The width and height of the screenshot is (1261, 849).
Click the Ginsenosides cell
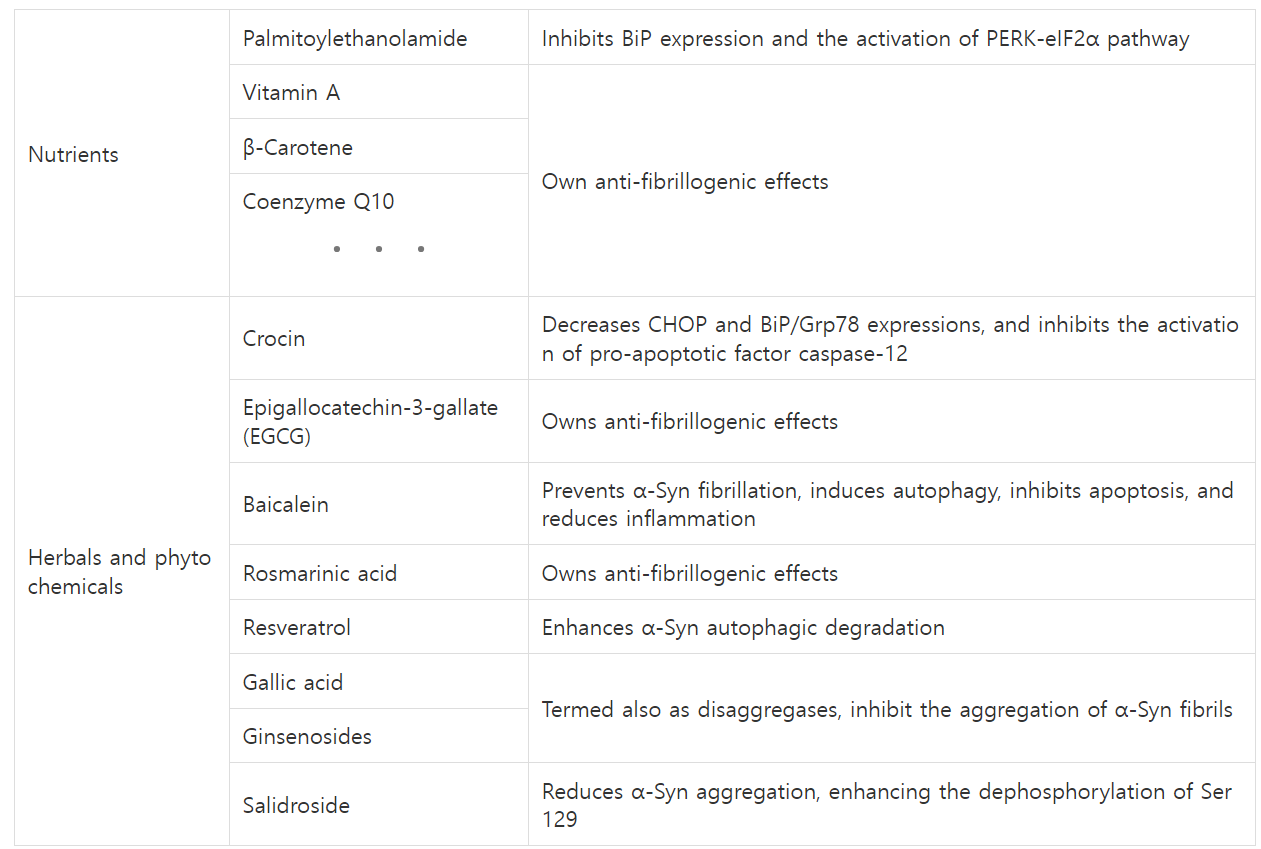pos(306,737)
